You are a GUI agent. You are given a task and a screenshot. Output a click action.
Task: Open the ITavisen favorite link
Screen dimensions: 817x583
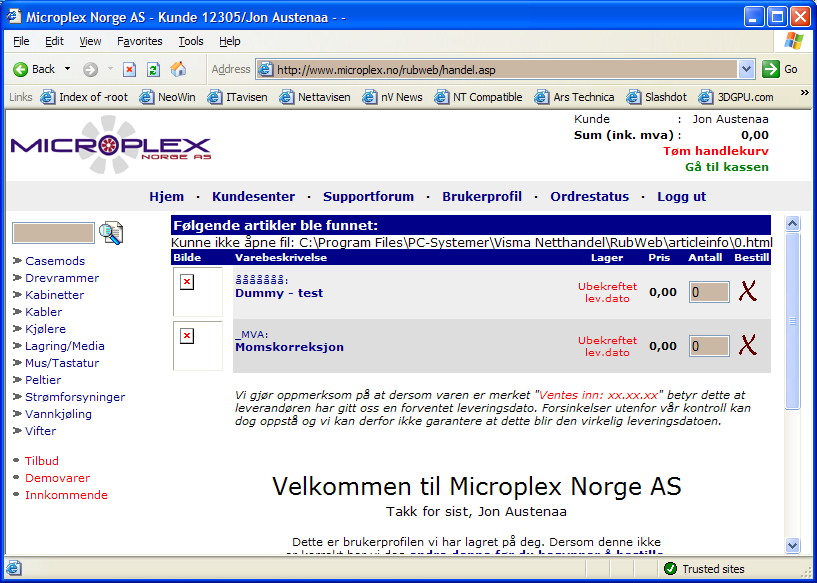point(238,97)
